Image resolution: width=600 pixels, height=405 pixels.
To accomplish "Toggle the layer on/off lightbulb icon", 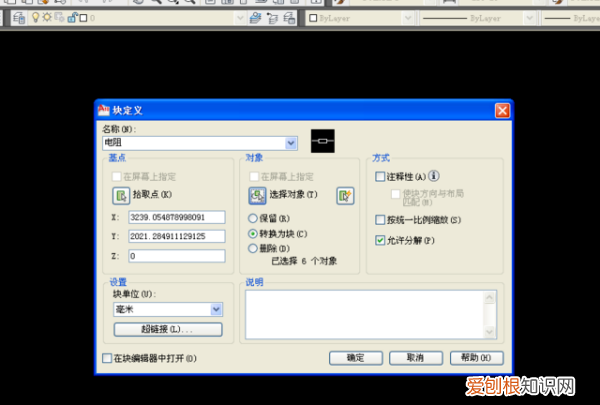I will [36, 17].
